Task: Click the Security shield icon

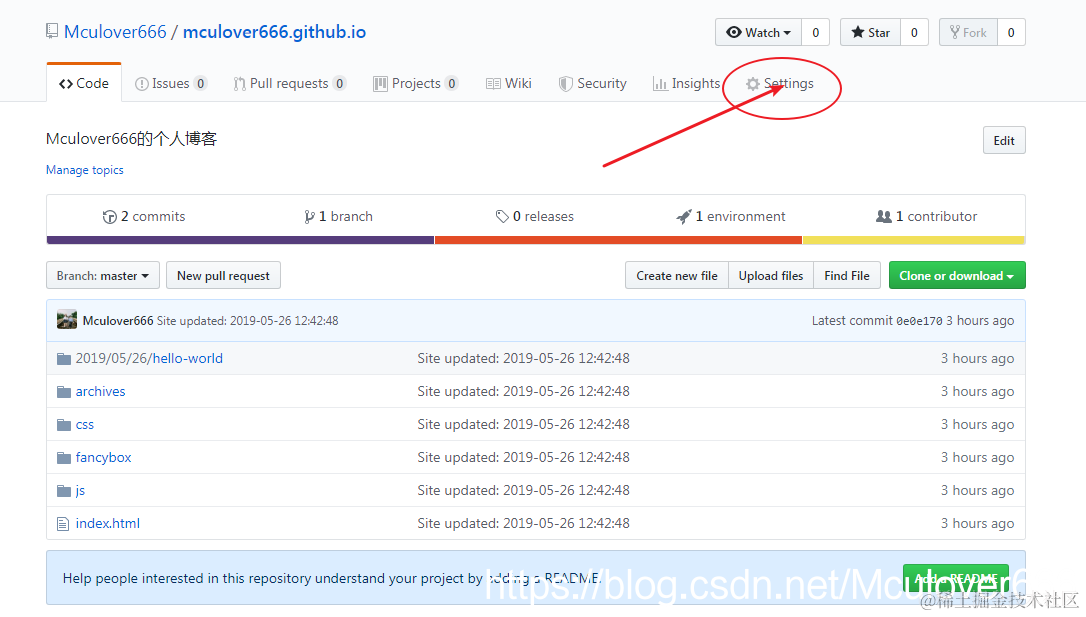Action: point(565,84)
